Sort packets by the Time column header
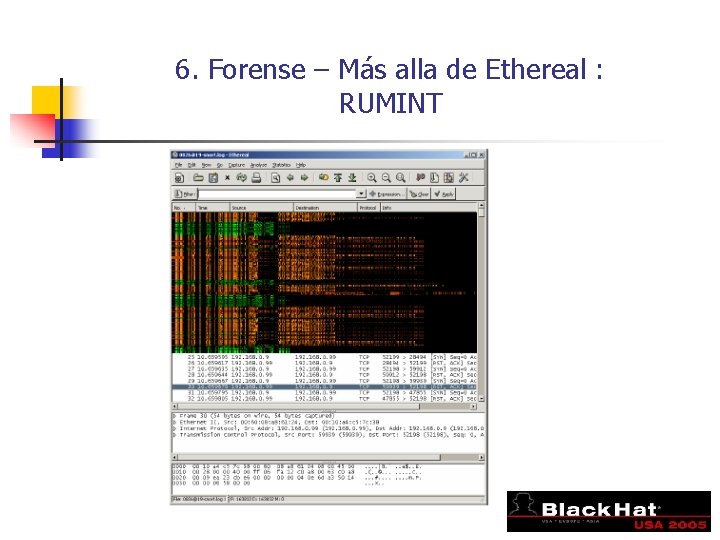The height and width of the screenshot is (540, 720). [212, 208]
